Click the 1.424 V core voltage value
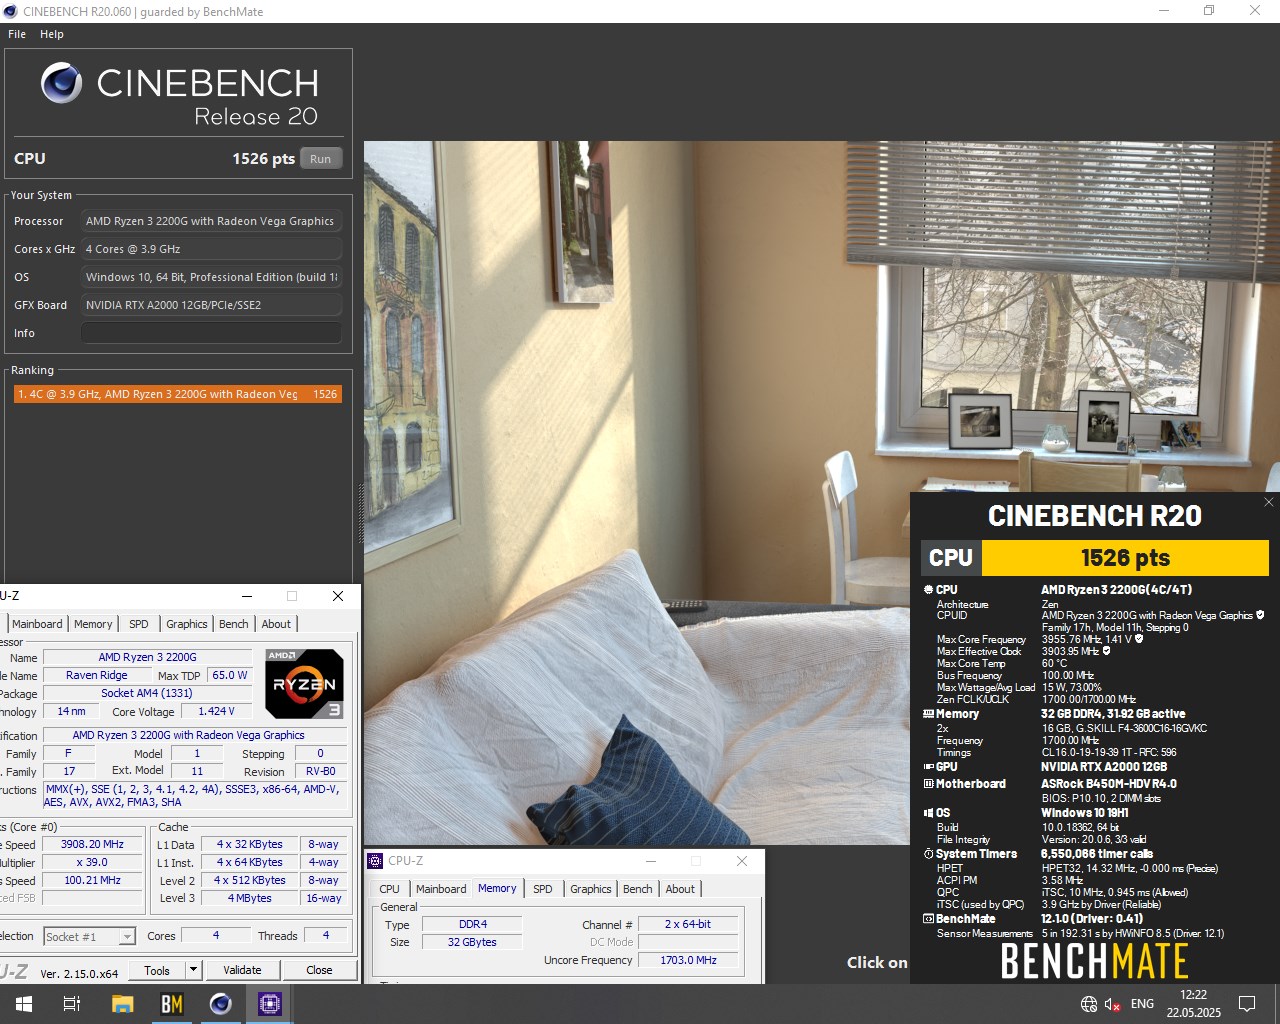Viewport: 1280px width, 1024px height. click(216, 711)
